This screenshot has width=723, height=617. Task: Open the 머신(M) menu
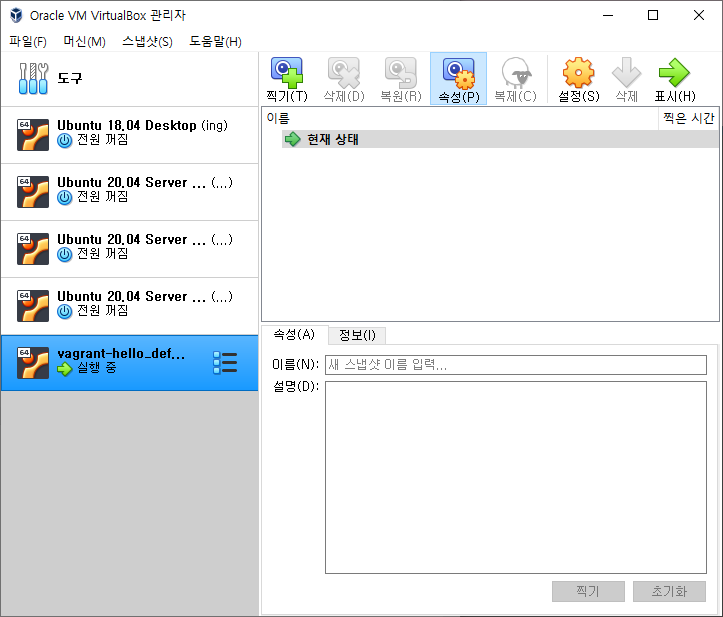84,42
